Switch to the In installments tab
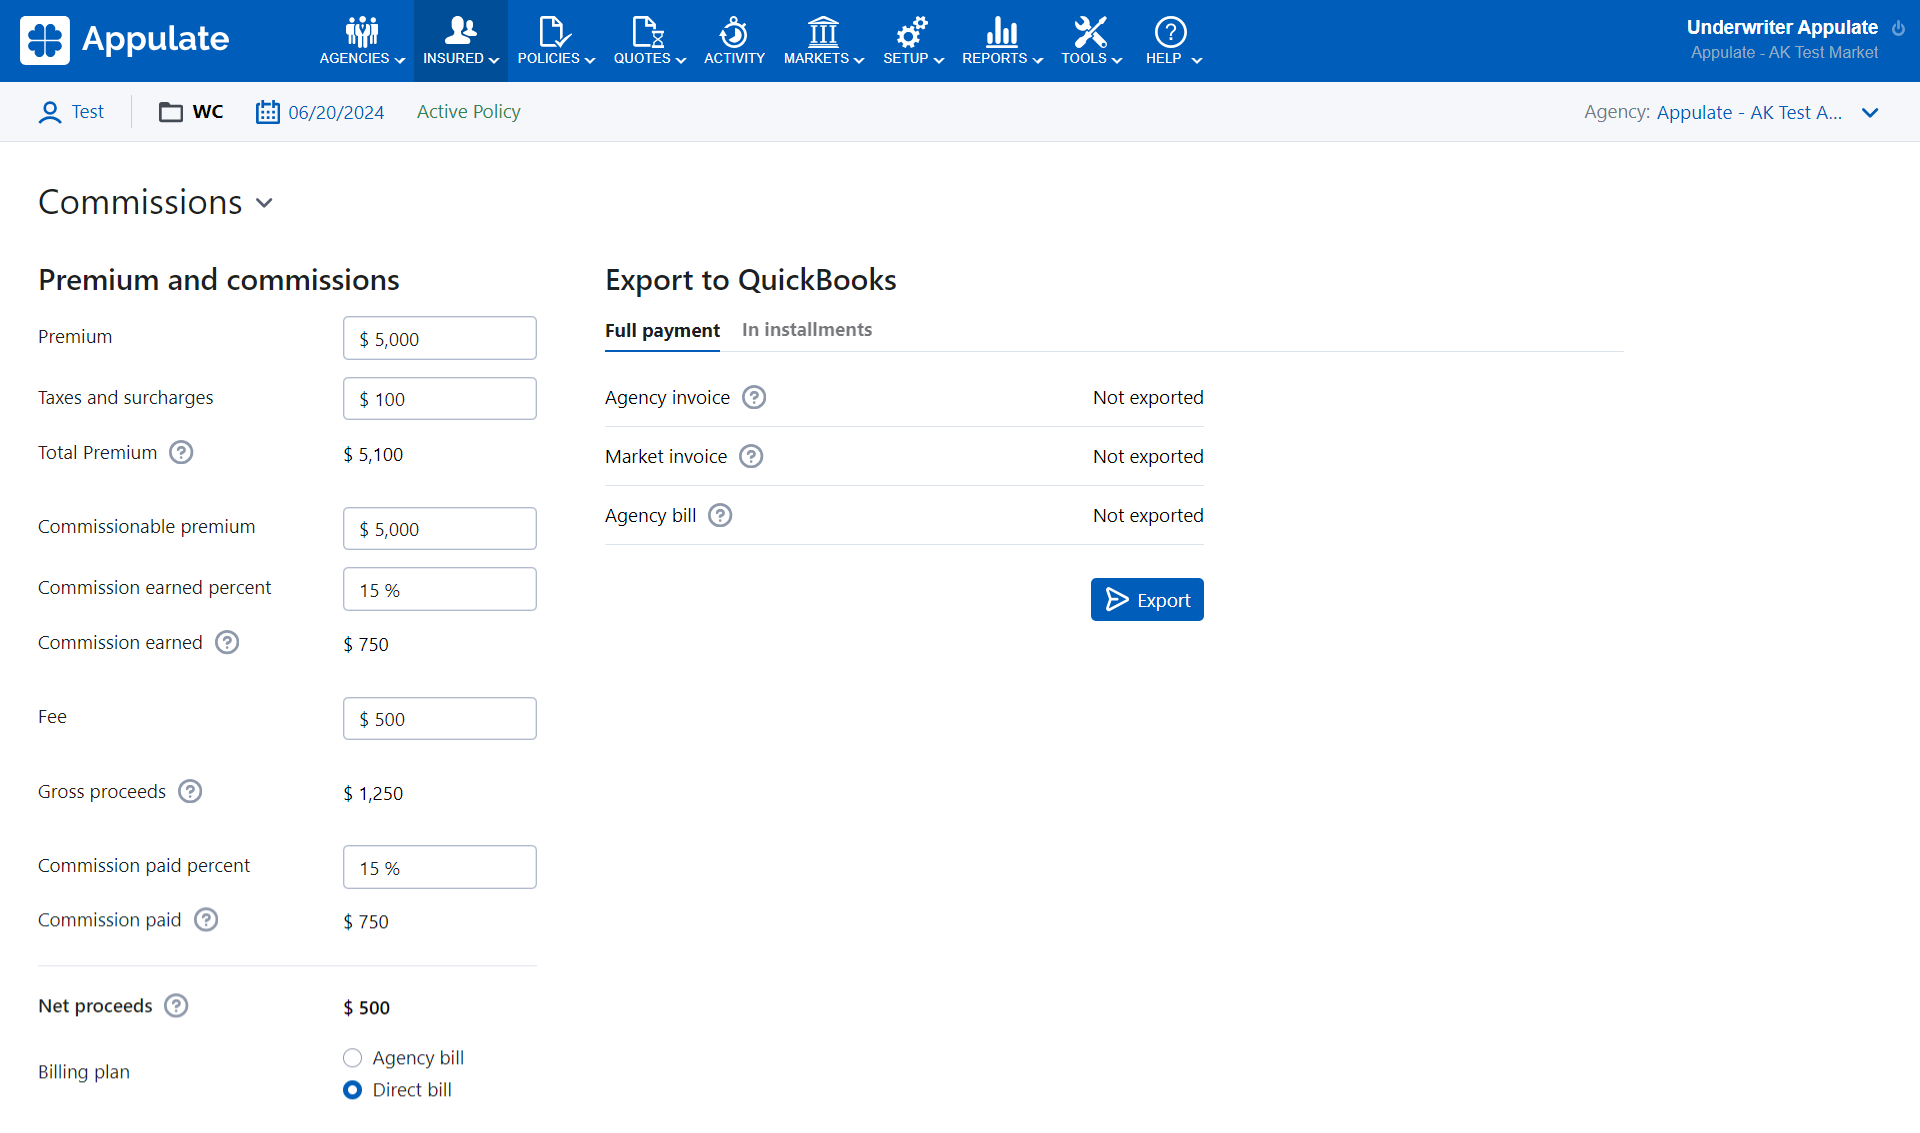The image size is (1920, 1133). [x=806, y=330]
